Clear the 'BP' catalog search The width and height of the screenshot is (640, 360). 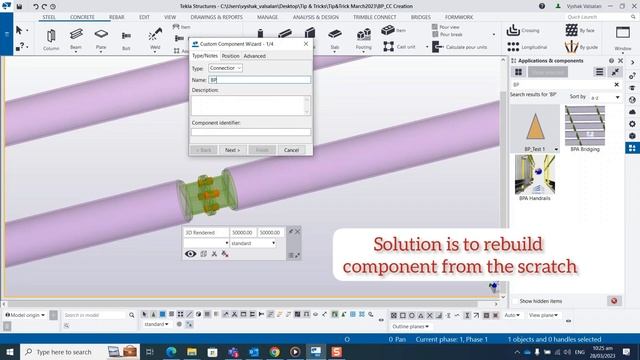coord(616,84)
